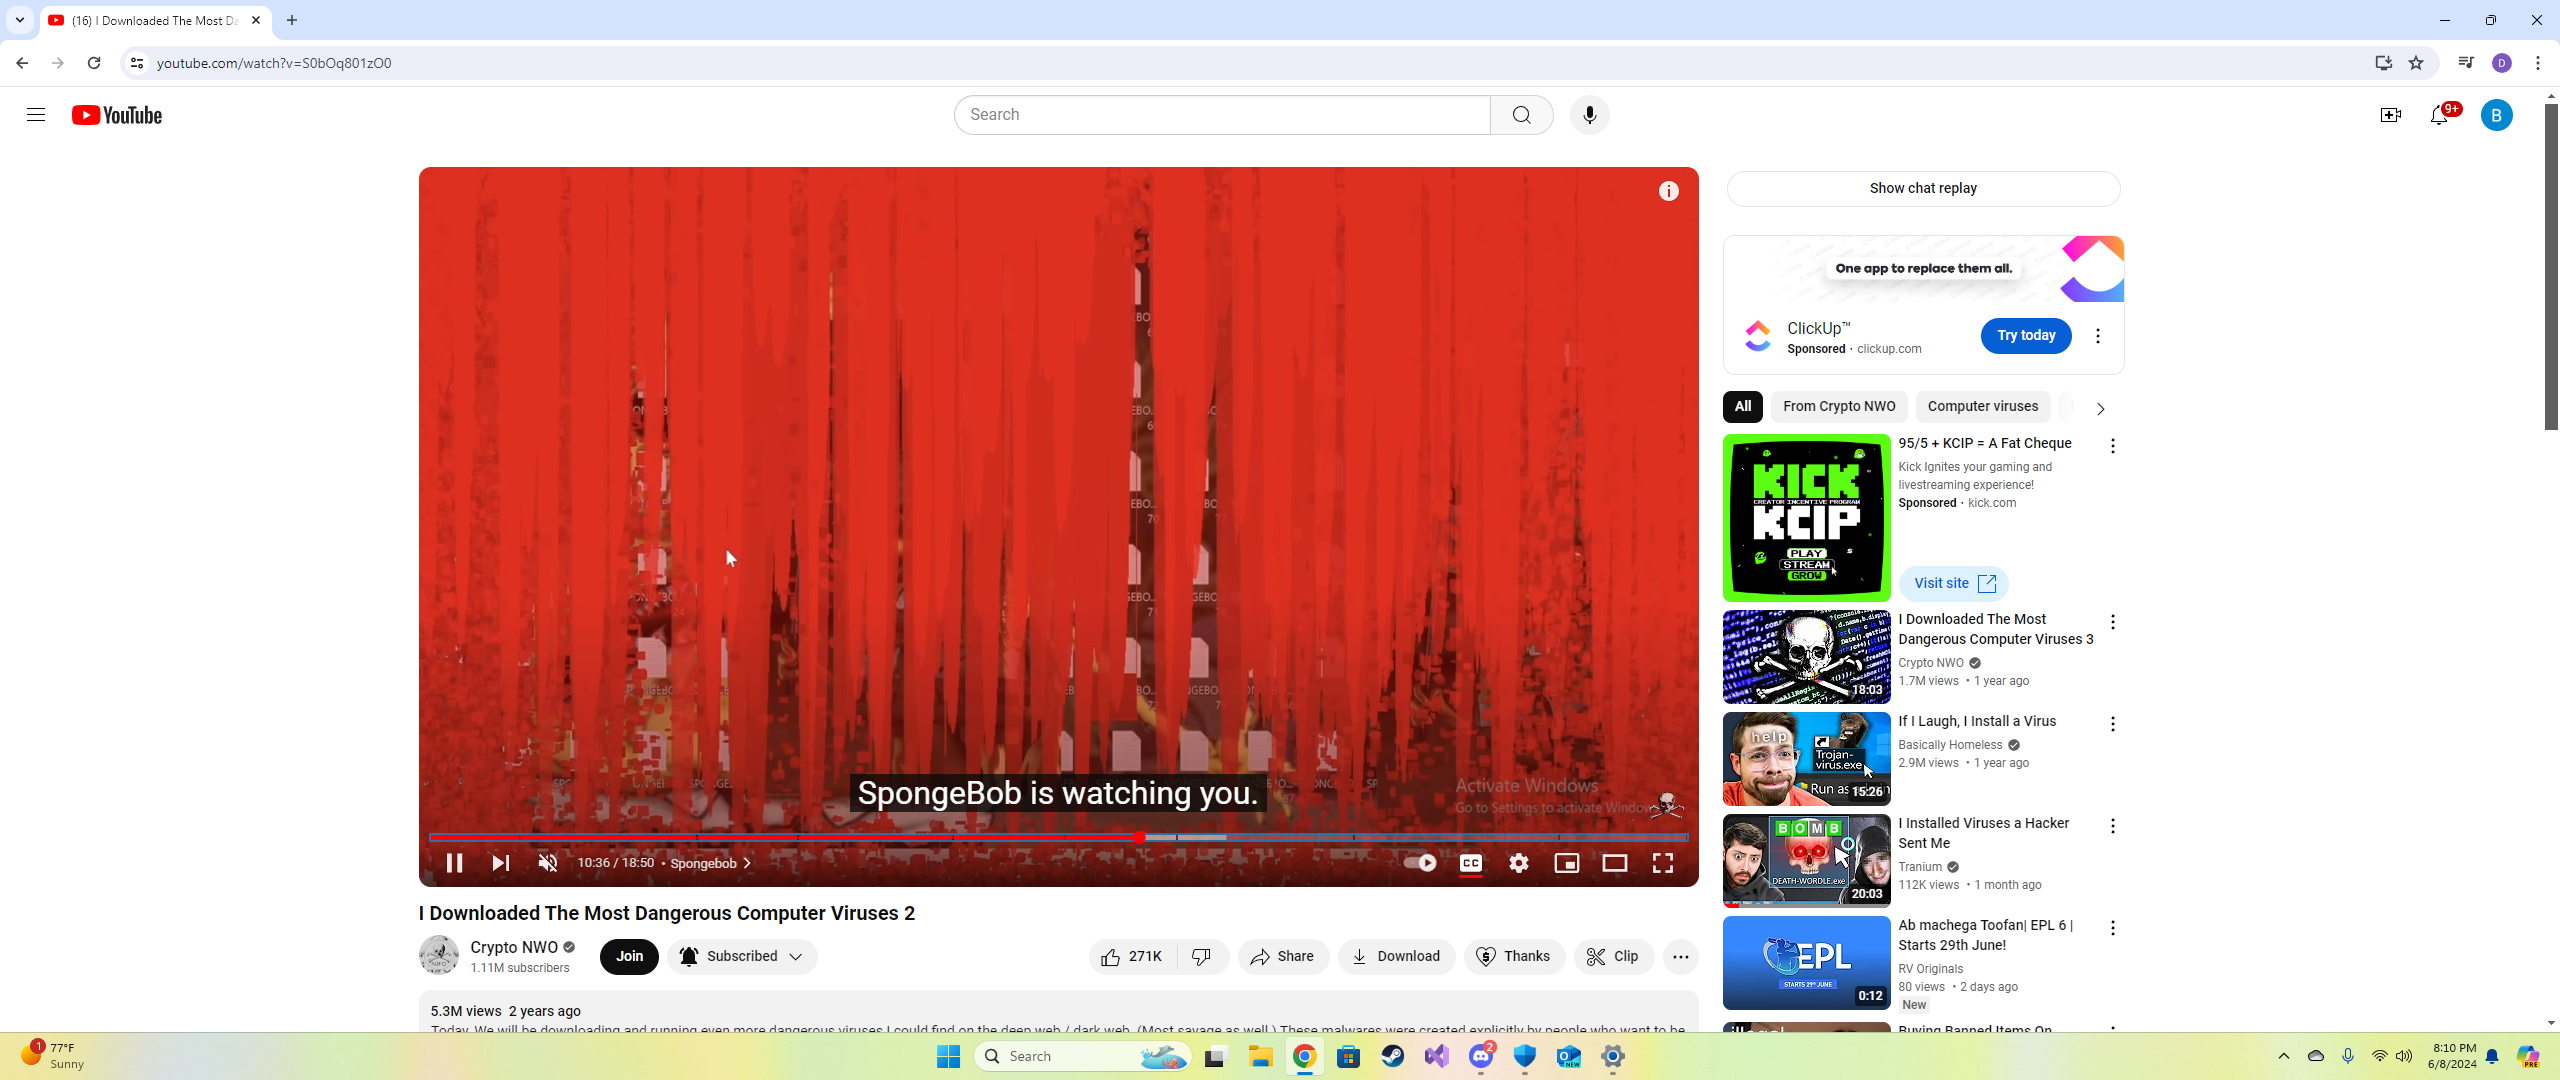
Task: Skip to the next video
Action: (x=500, y=863)
